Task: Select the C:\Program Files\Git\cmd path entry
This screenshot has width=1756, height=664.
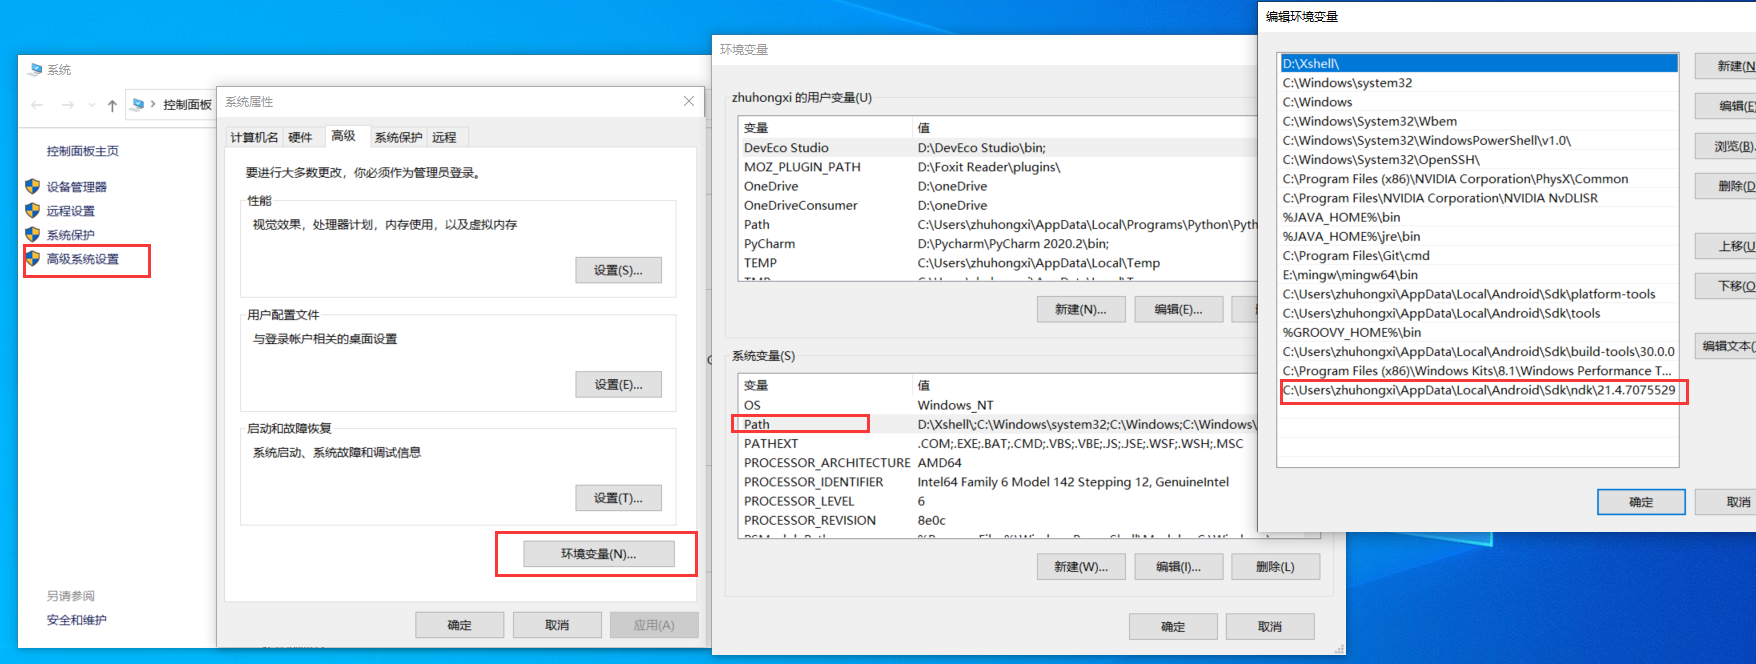Action: [1478, 256]
